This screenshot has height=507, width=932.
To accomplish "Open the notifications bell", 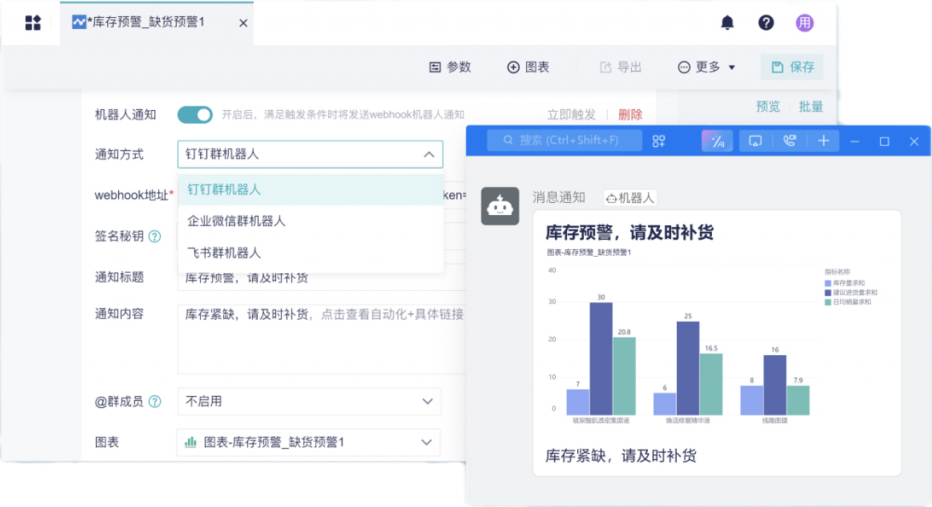I will [x=727, y=23].
